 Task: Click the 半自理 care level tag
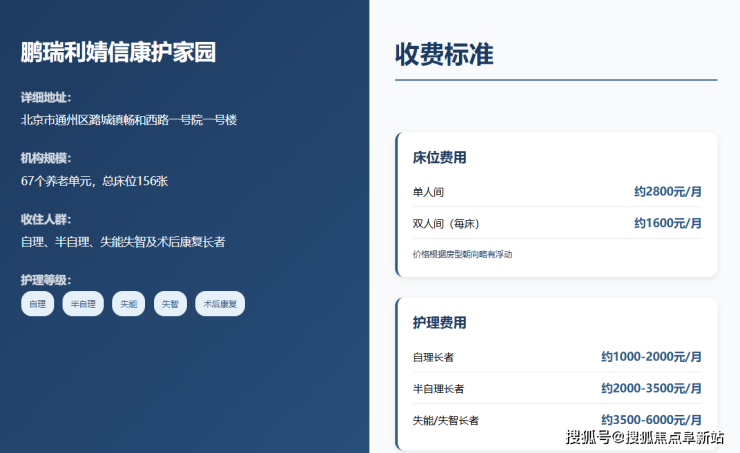click(x=83, y=304)
